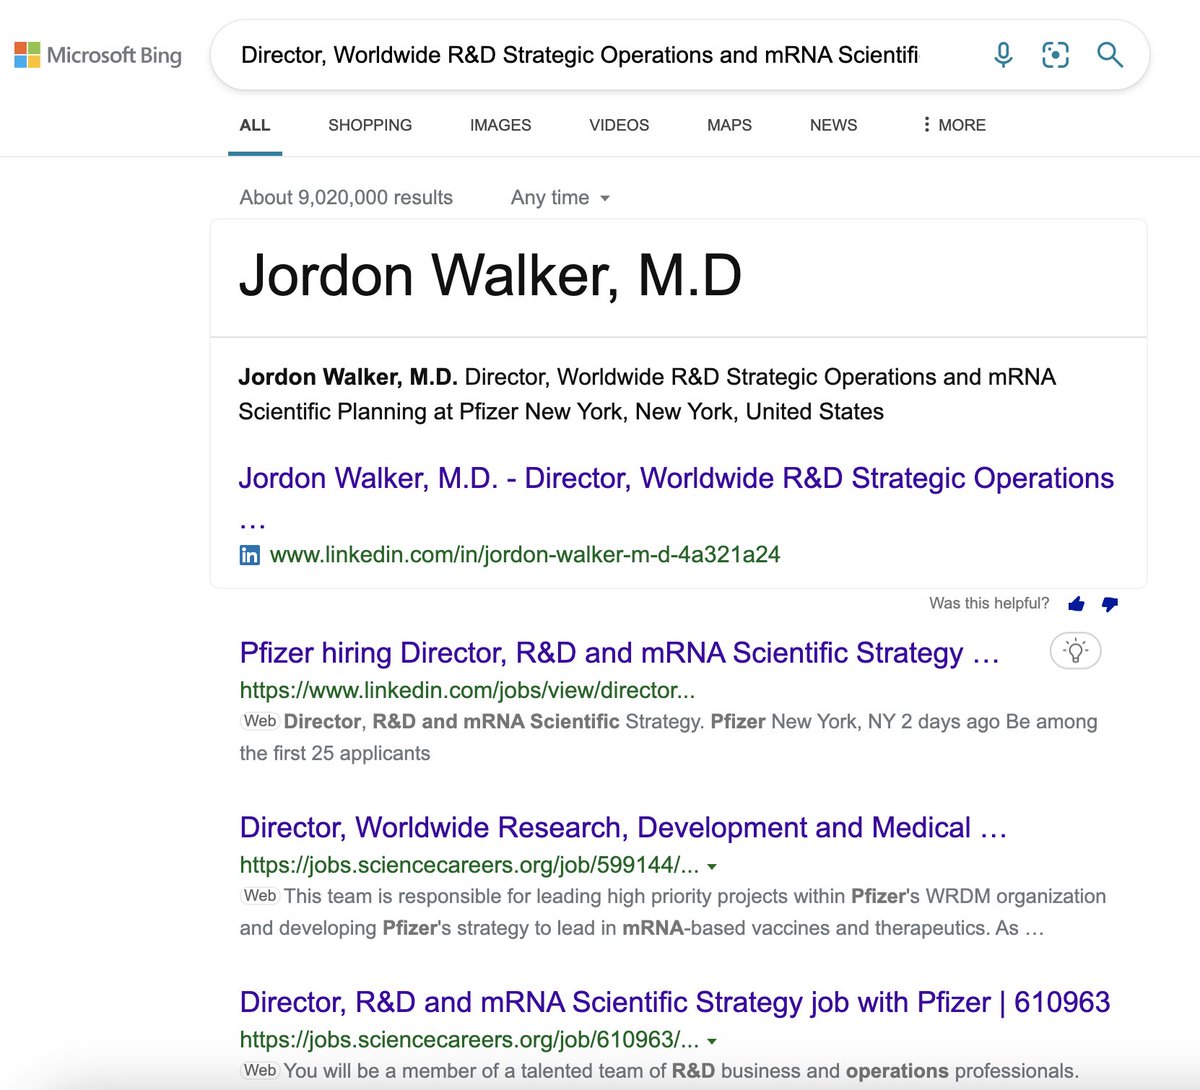Click the magnifying glass search icon
The image size is (1200, 1090).
tap(1109, 55)
